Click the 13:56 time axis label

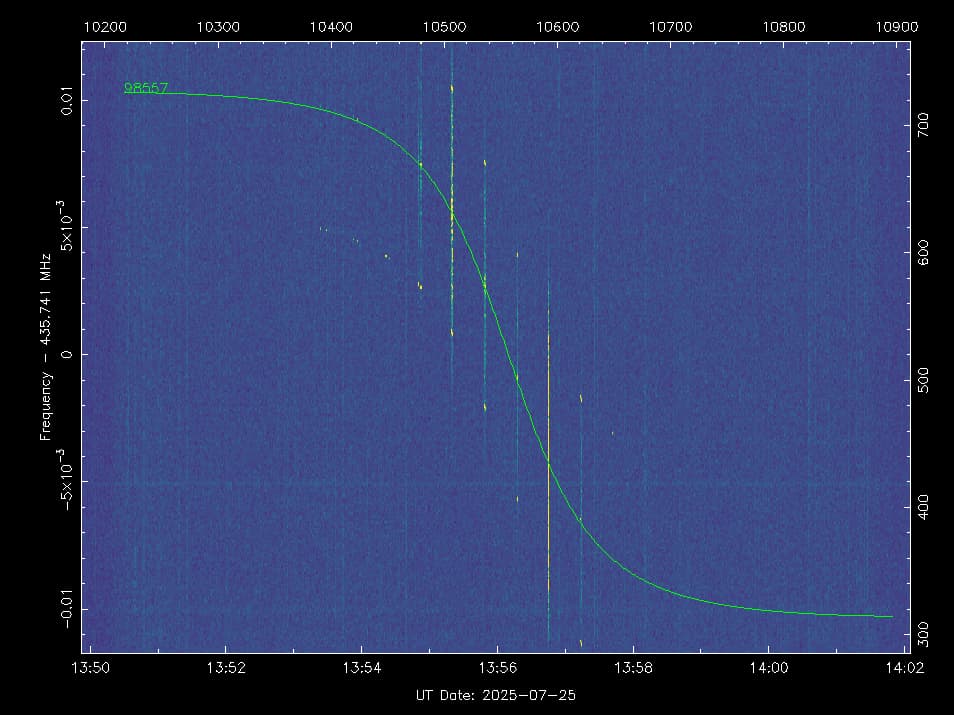coord(498,669)
